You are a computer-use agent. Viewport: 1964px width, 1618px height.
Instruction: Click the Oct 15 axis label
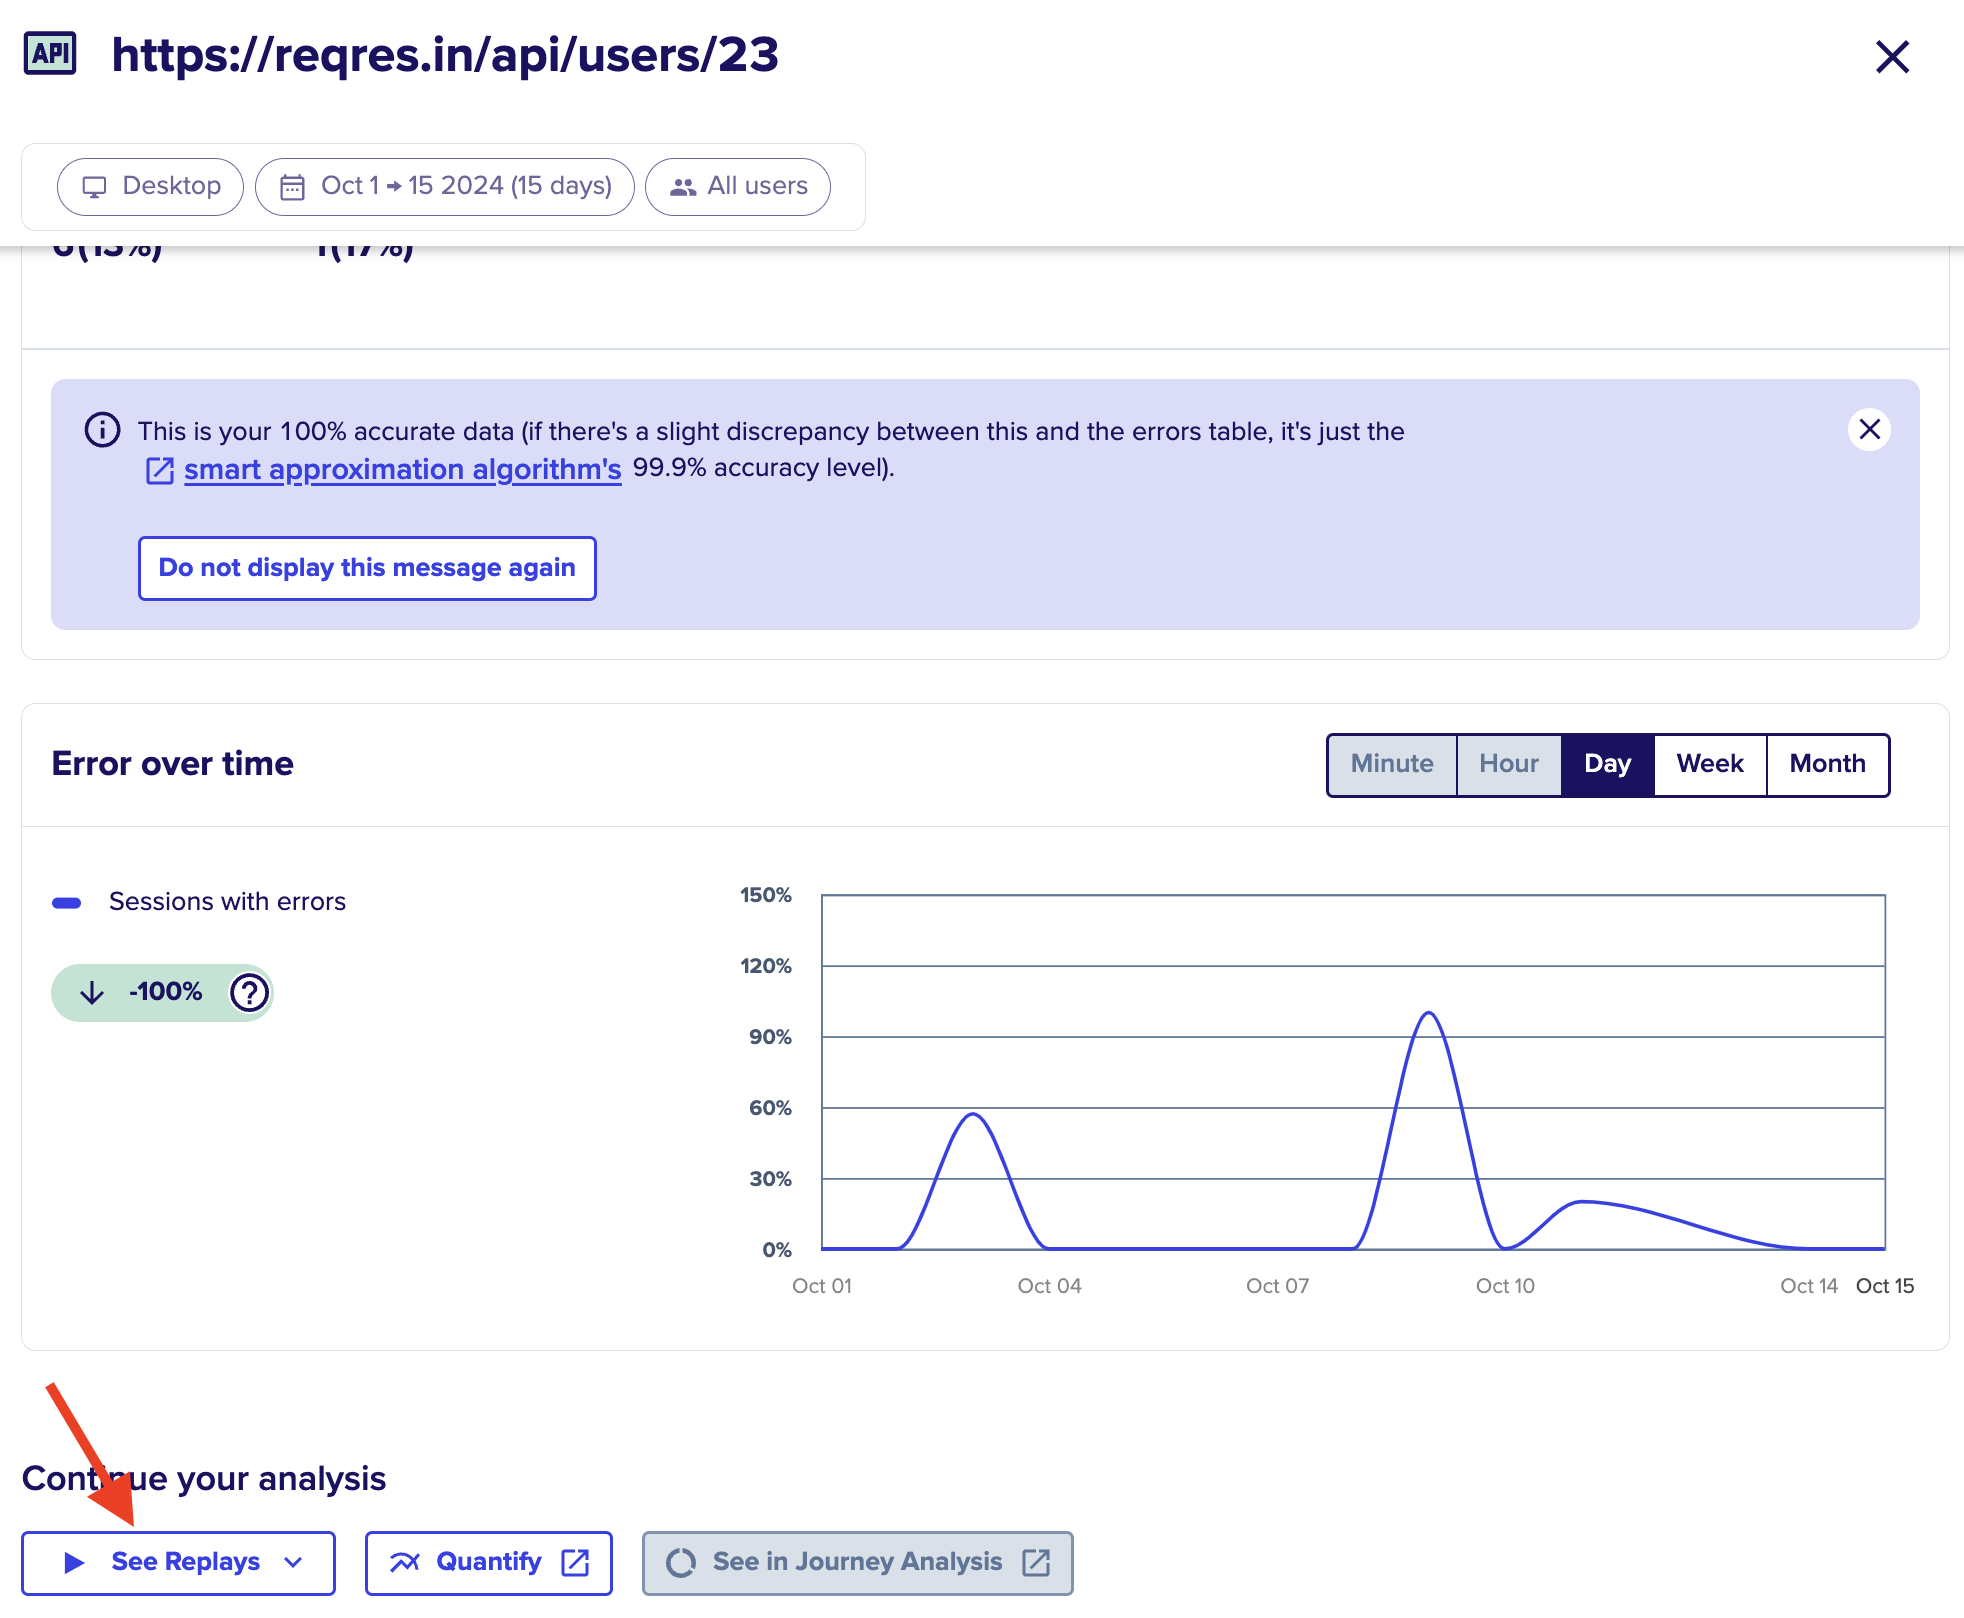(1885, 1286)
